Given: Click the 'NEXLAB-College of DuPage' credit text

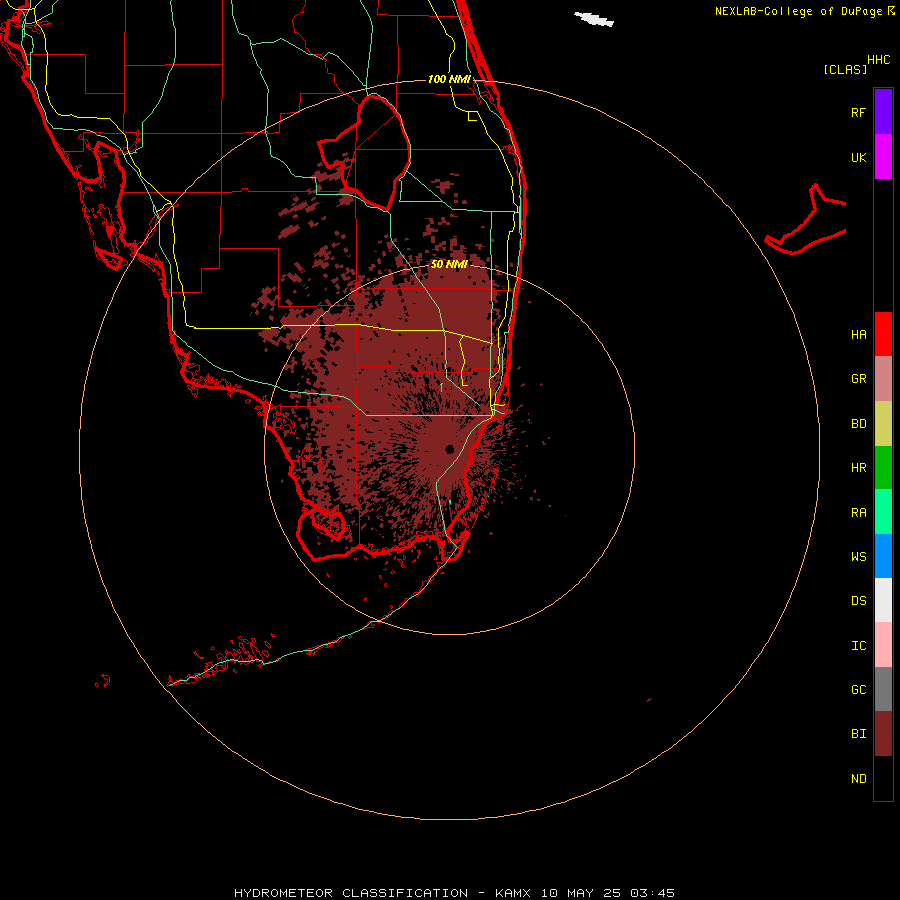Looking at the screenshot, I should 798,11.
